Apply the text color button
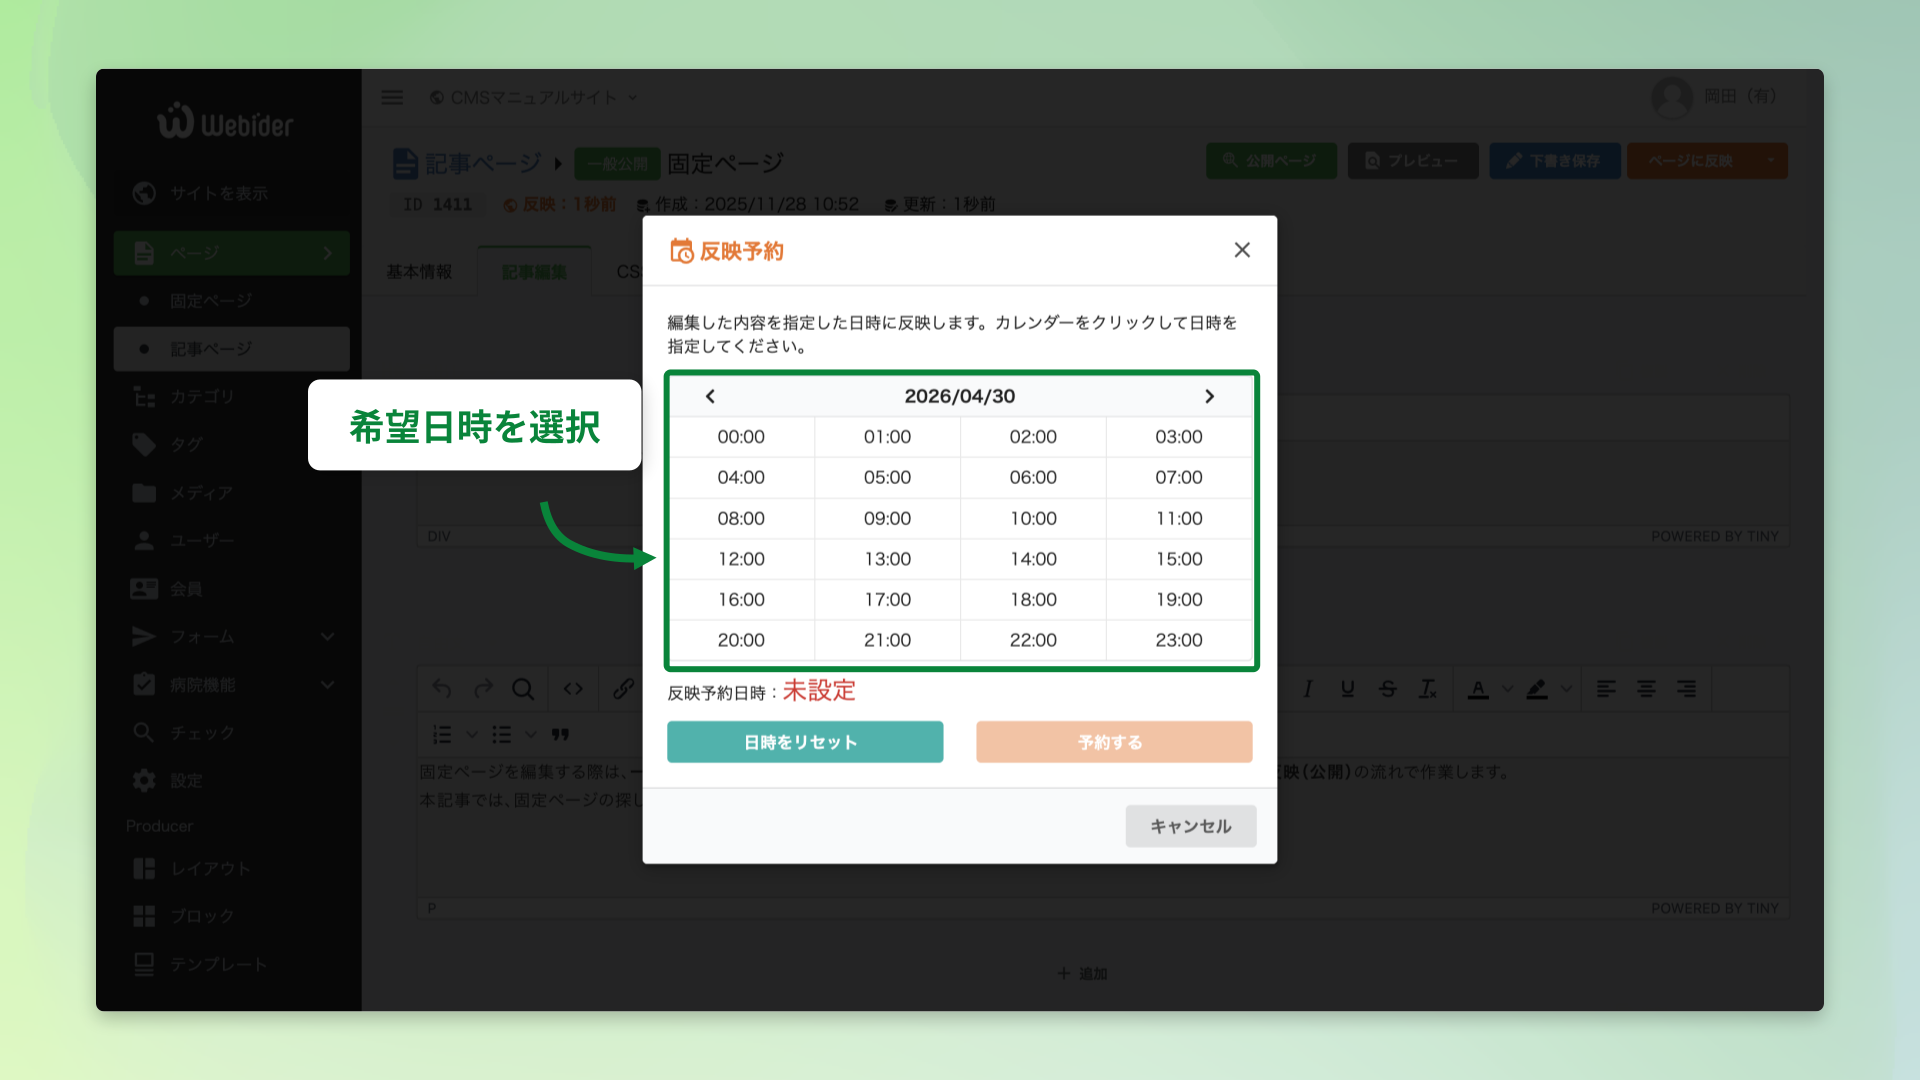This screenshot has height=1080, width=1920. tap(1478, 689)
